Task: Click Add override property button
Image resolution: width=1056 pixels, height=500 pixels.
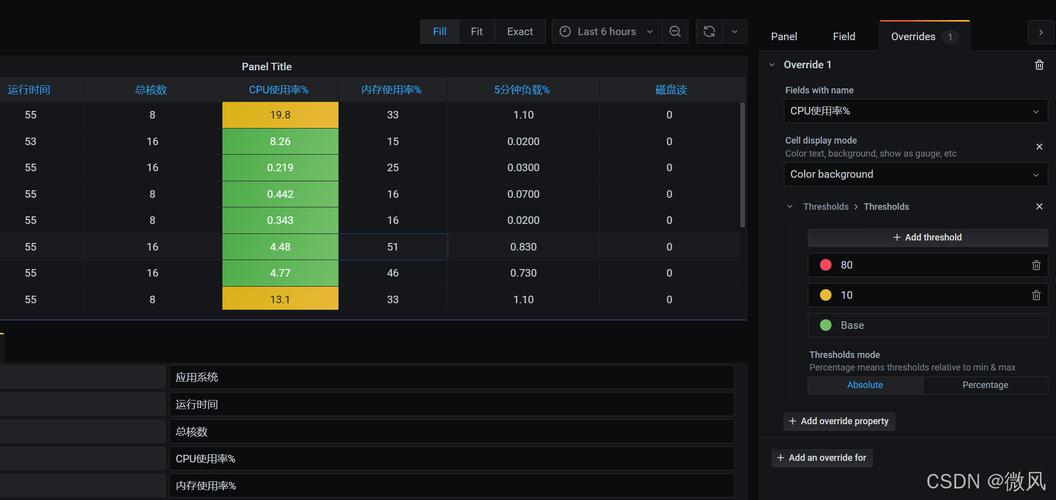Action: 839,421
